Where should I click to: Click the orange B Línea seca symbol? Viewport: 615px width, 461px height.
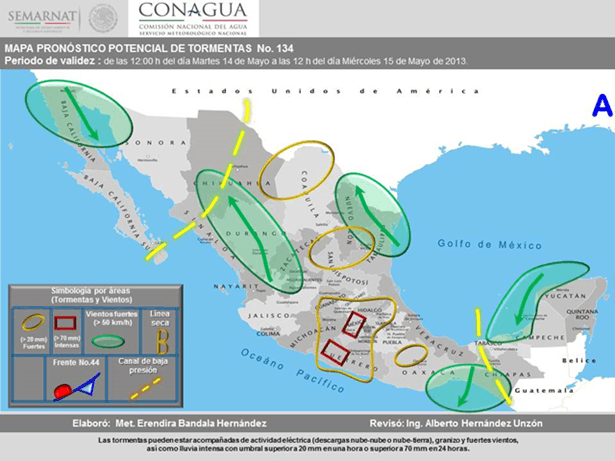click(x=162, y=342)
